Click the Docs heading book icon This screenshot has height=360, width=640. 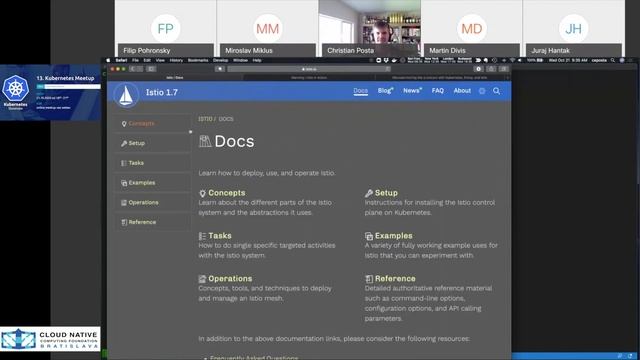[205, 141]
